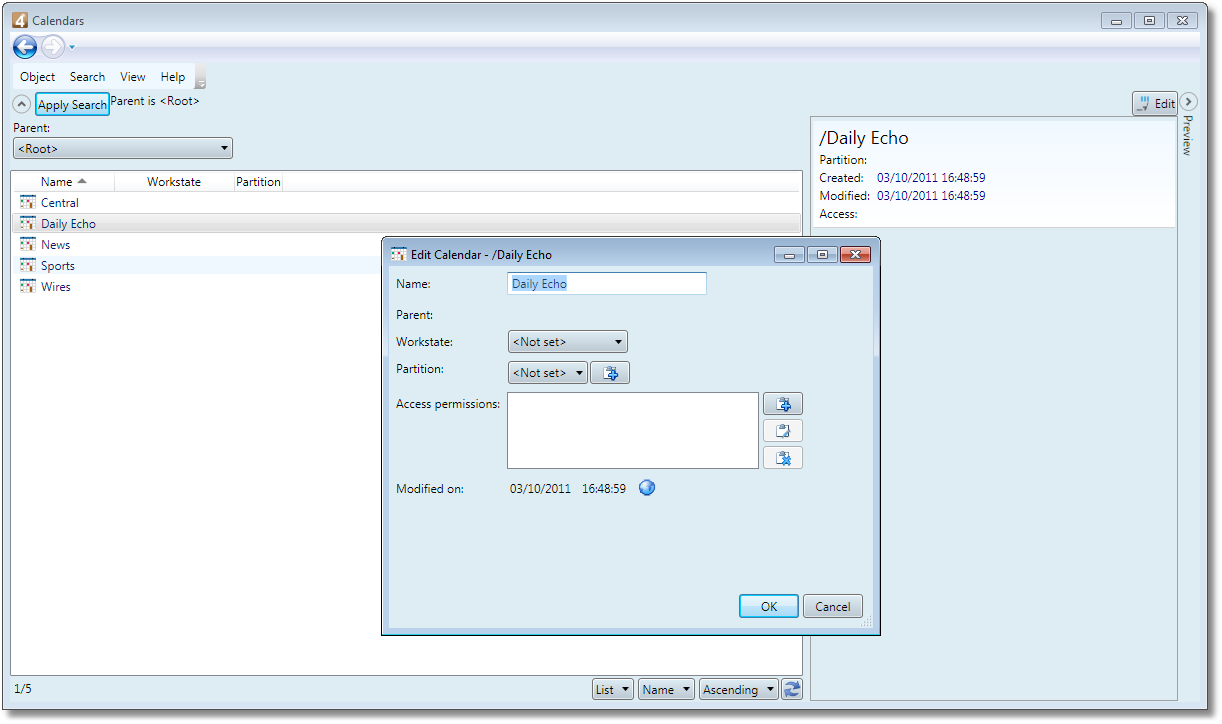Image resolution: width=1222 pixels, height=724 pixels.
Task: Open the Workstate <Not set> dropdown
Action: click(x=568, y=342)
